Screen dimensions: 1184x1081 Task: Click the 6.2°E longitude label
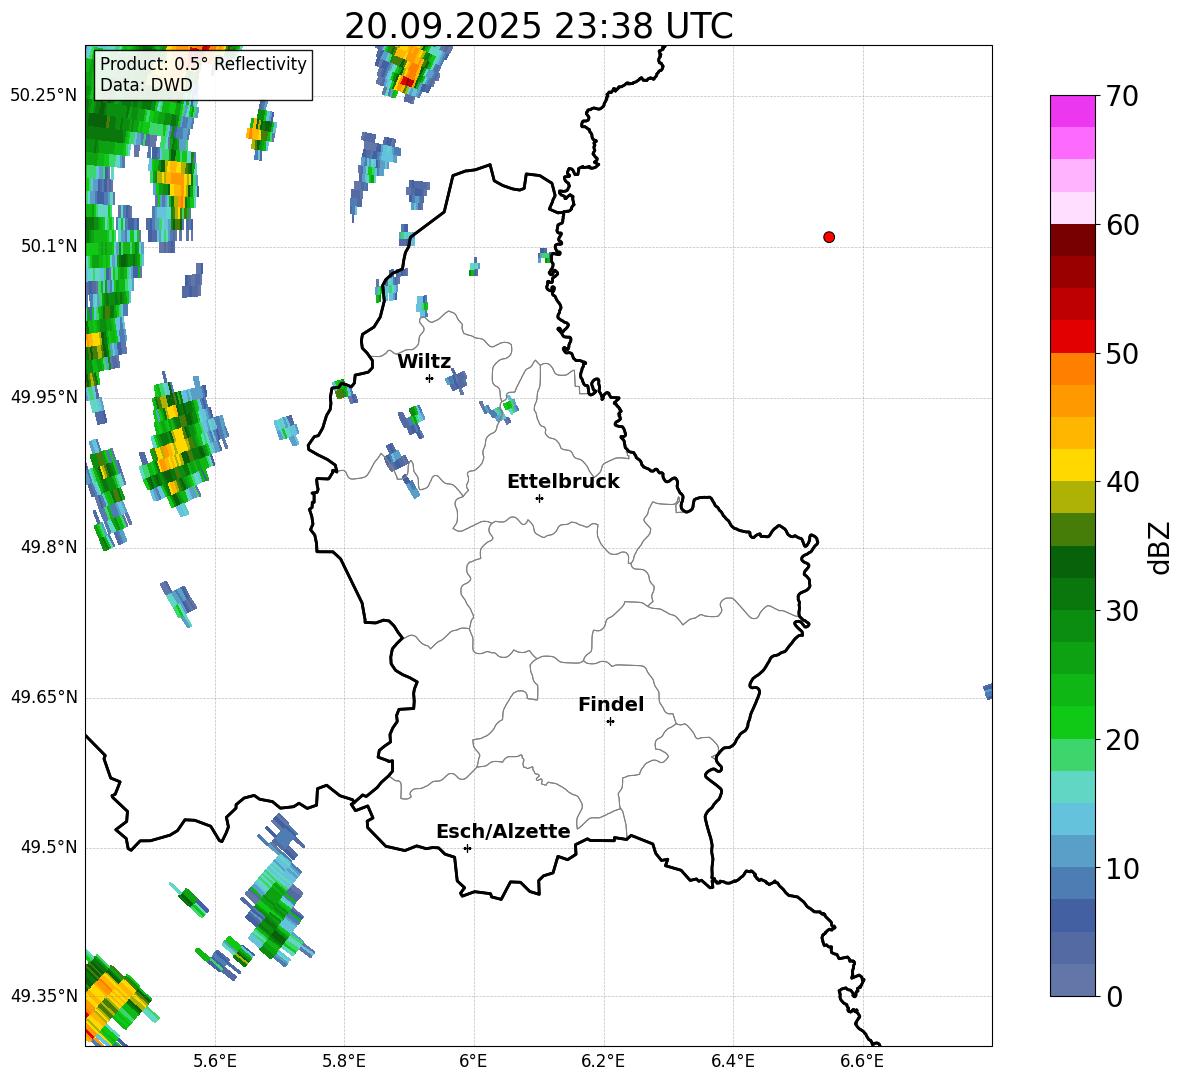pyautogui.click(x=603, y=1061)
